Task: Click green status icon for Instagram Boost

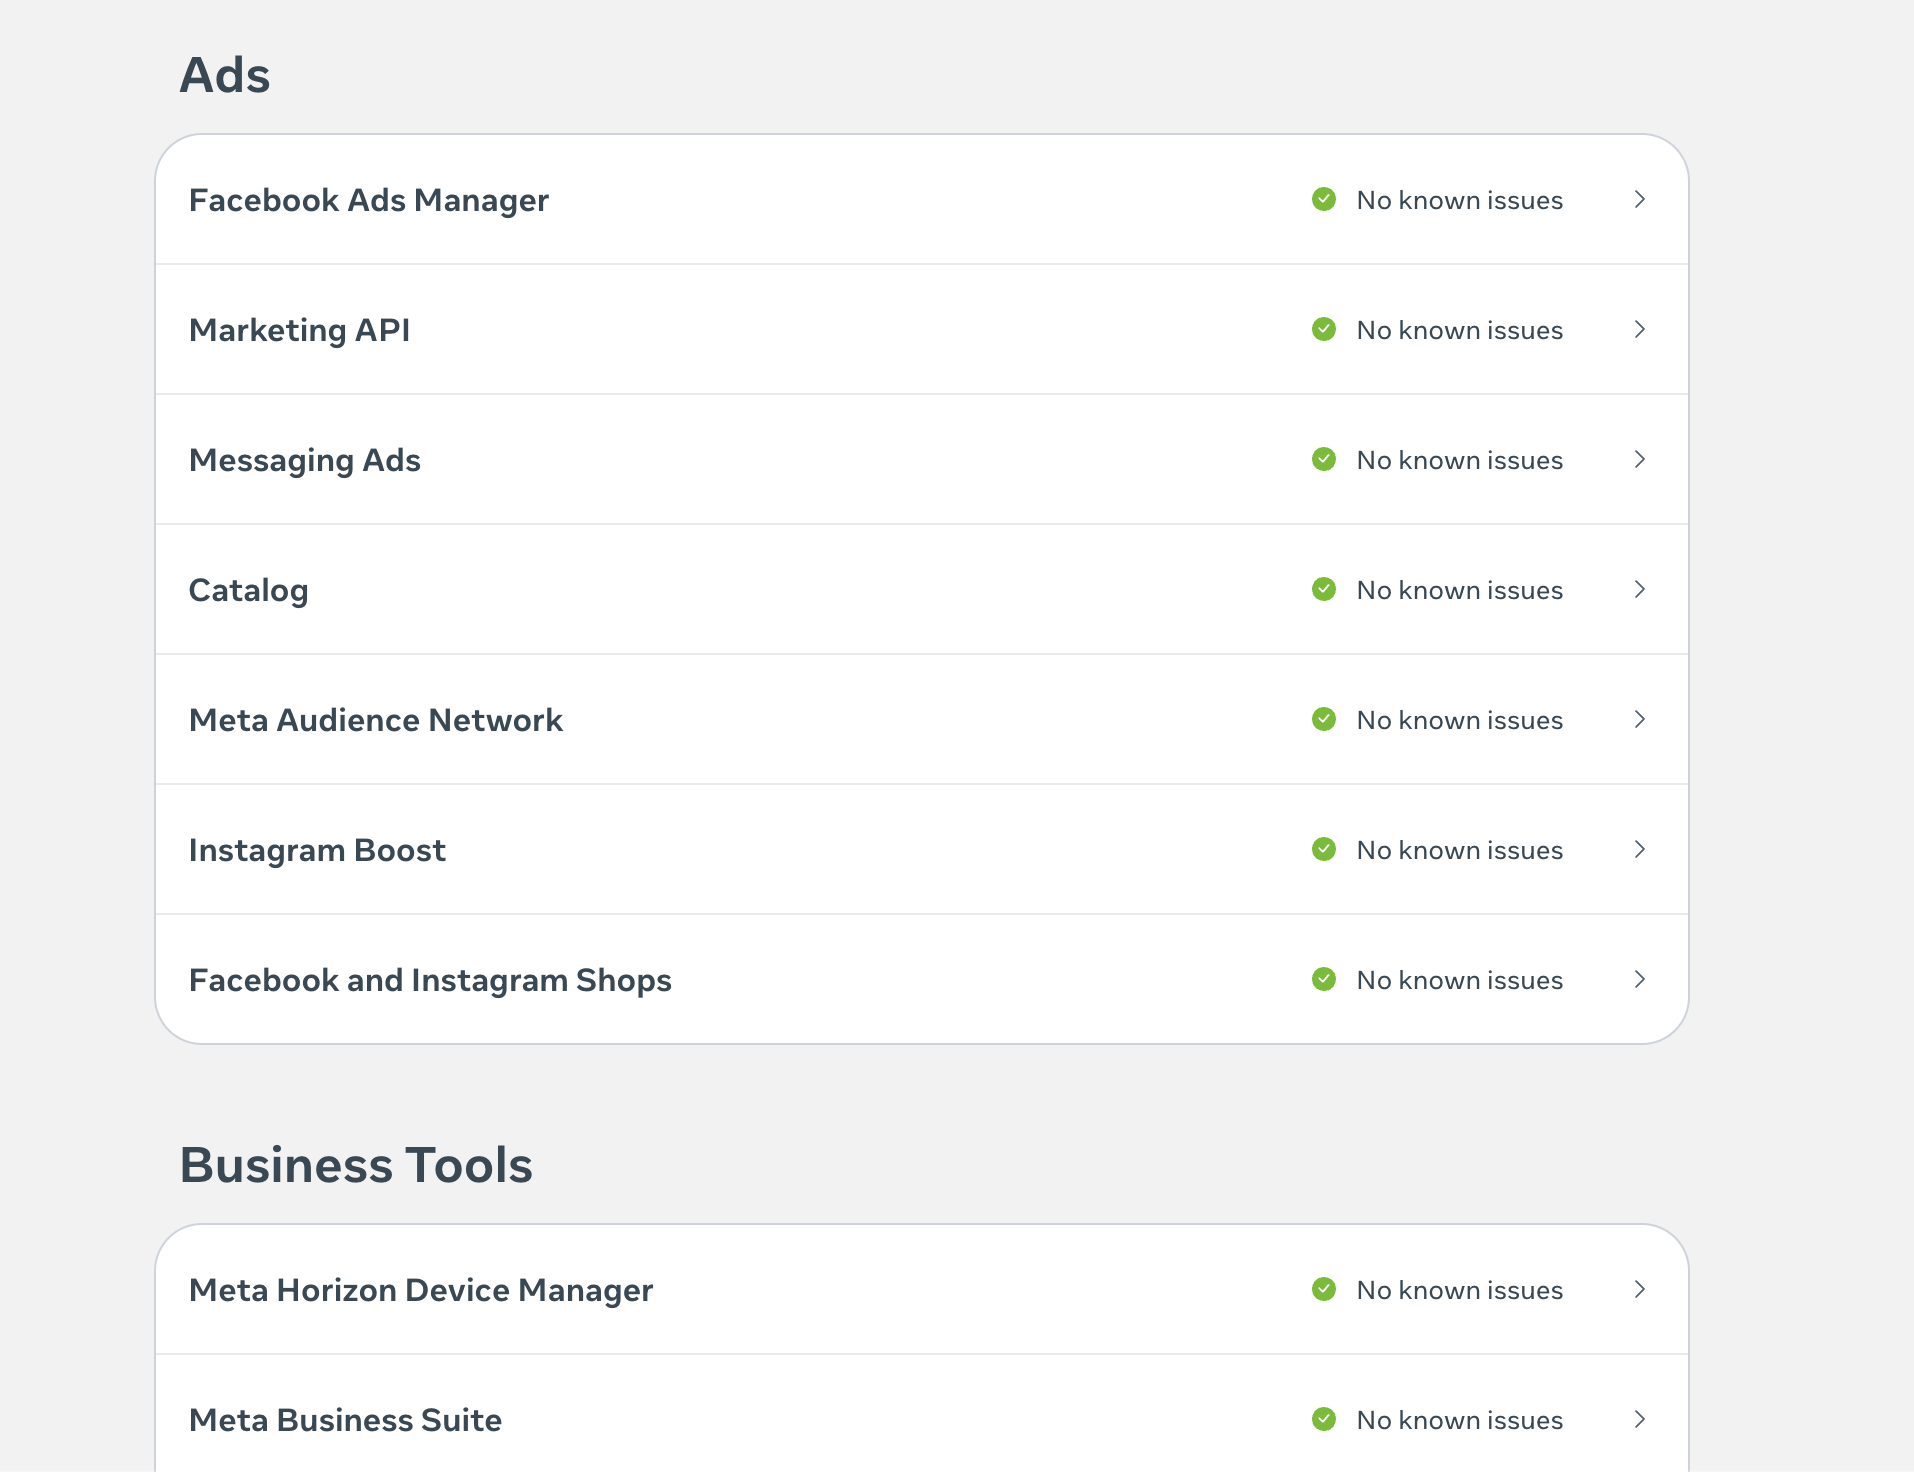Action: coord(1324,849)
